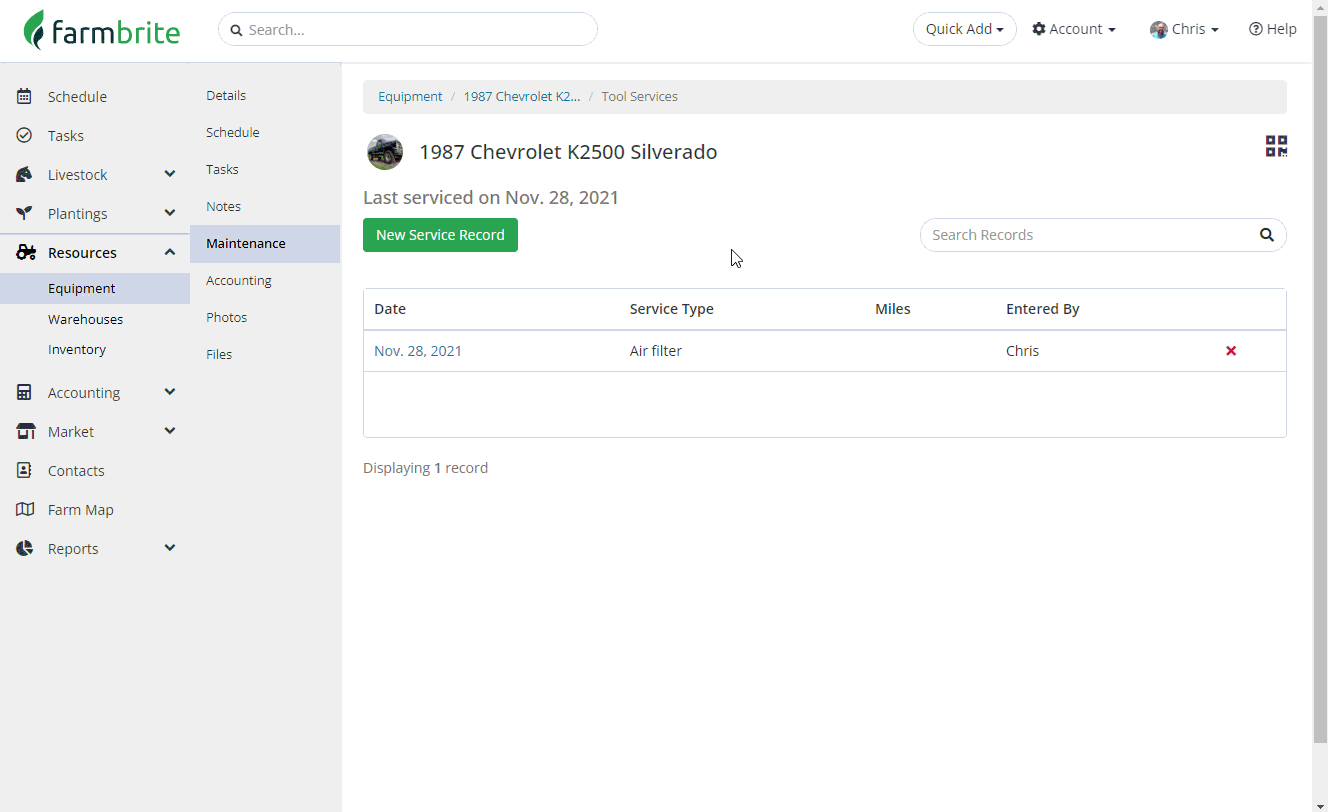The height and width of the screenshot is (812, 1328).
Task: Click the 1987 Chevrolet truck thumbnail
Action: coord(385,152)
